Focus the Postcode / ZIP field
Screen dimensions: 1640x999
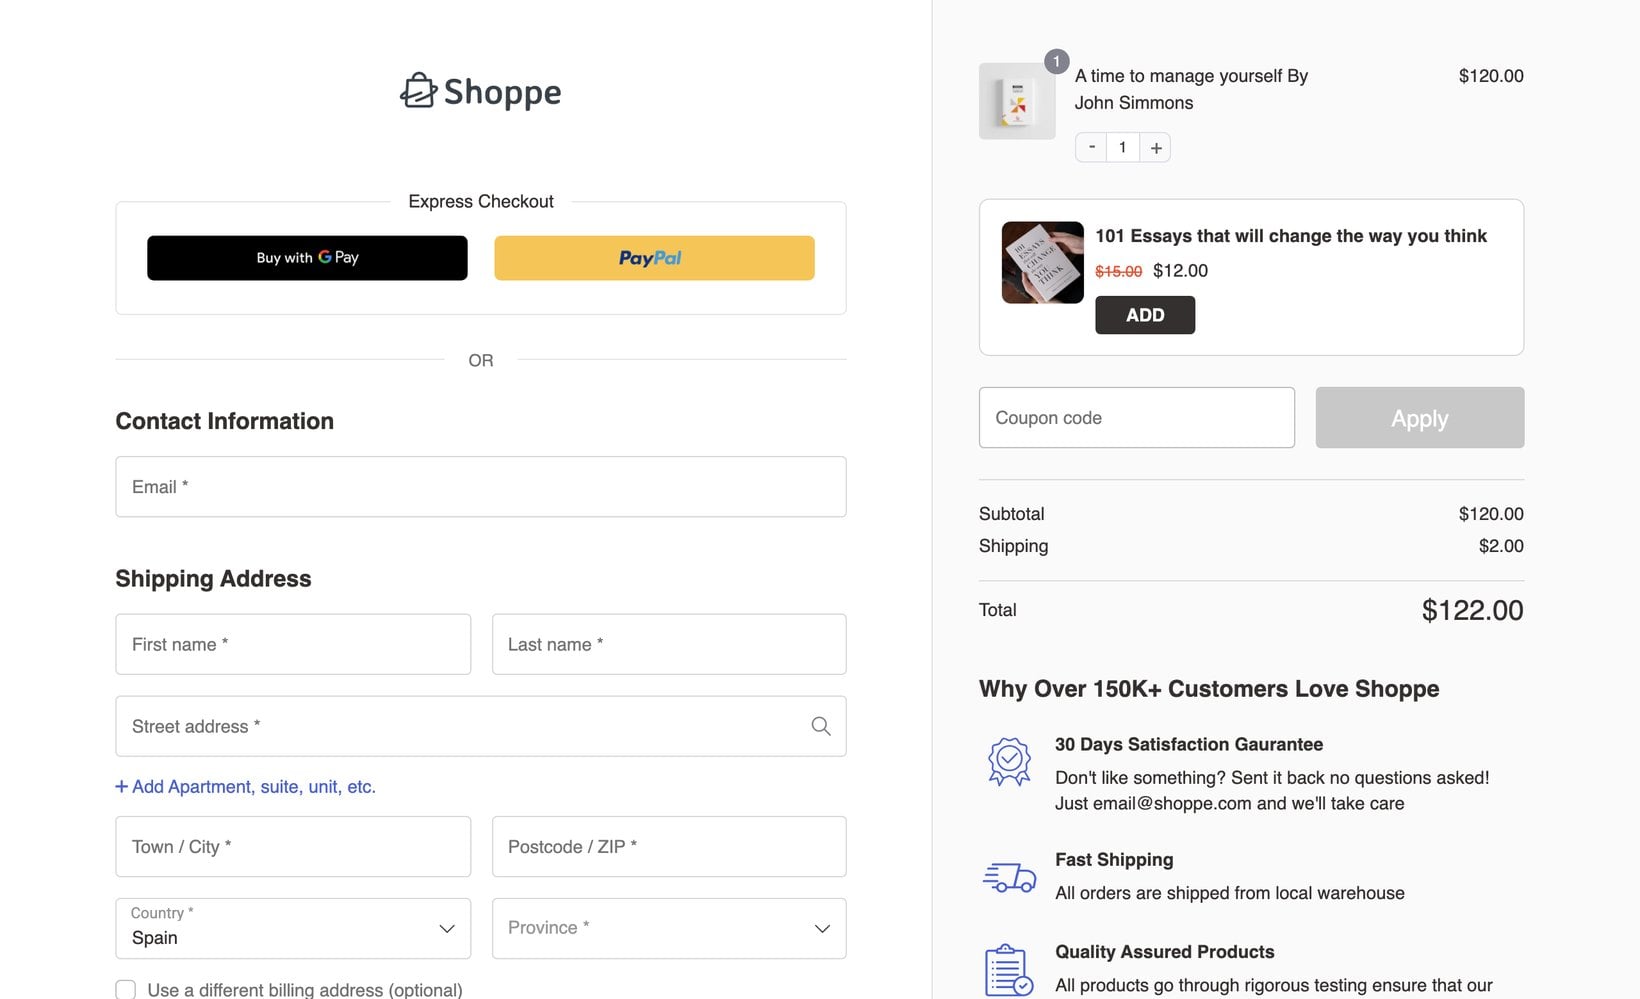[669, 847]
